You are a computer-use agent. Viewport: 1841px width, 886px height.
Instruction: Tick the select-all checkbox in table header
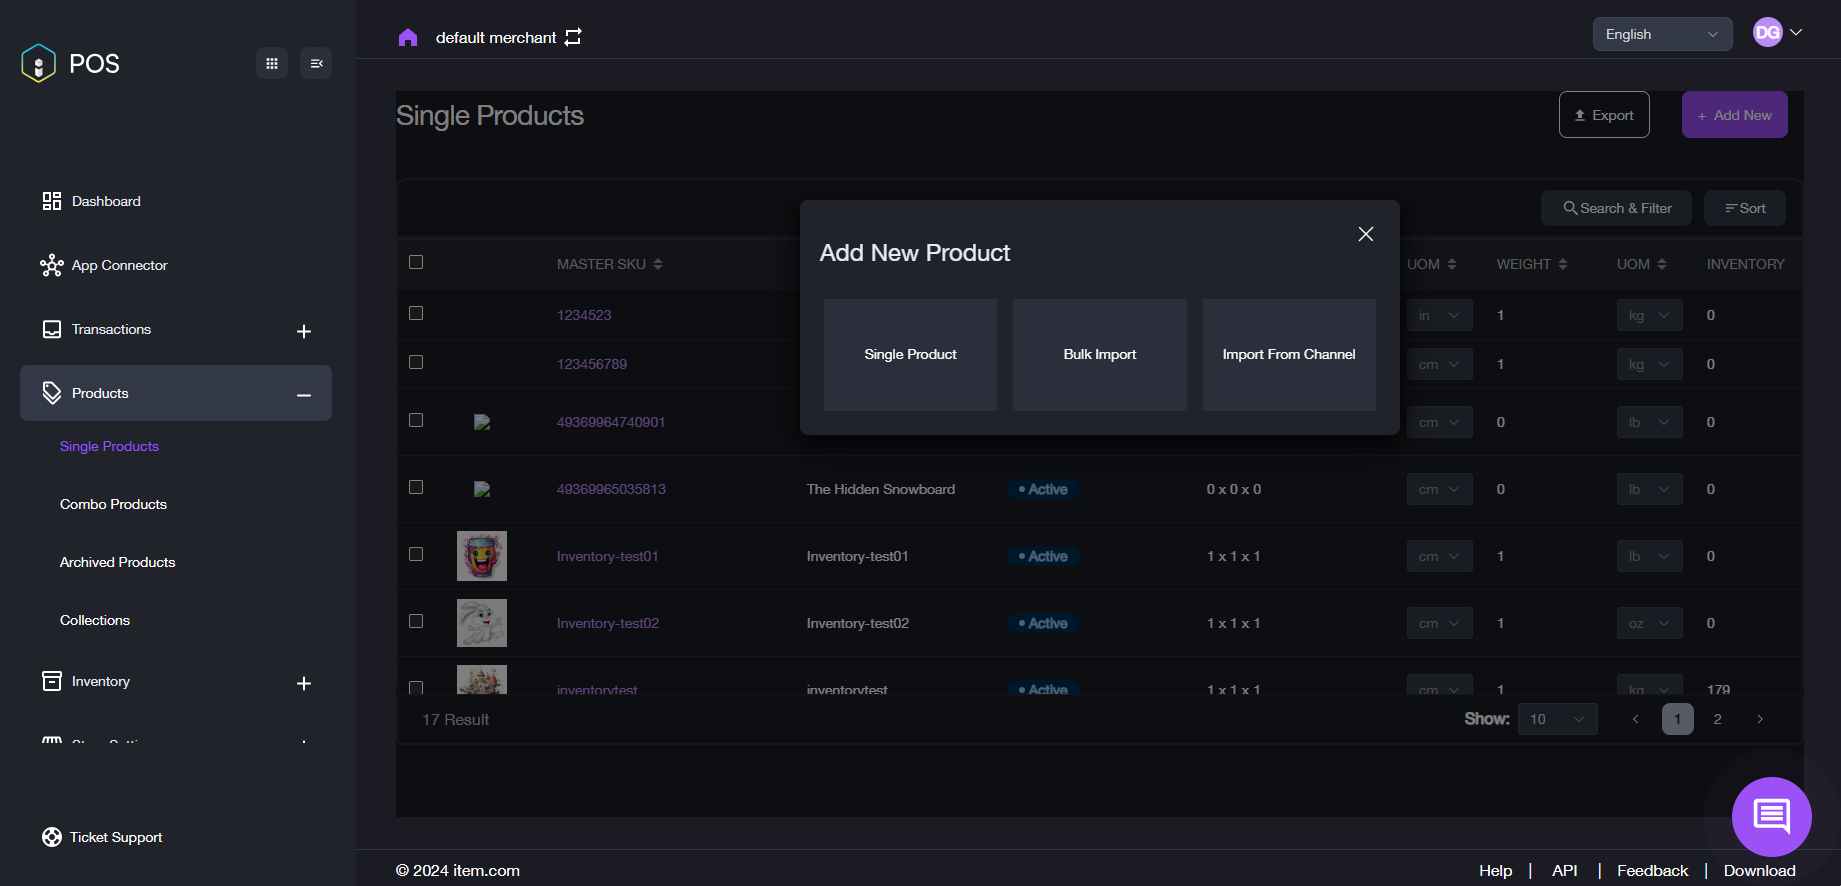pos(416,262)
